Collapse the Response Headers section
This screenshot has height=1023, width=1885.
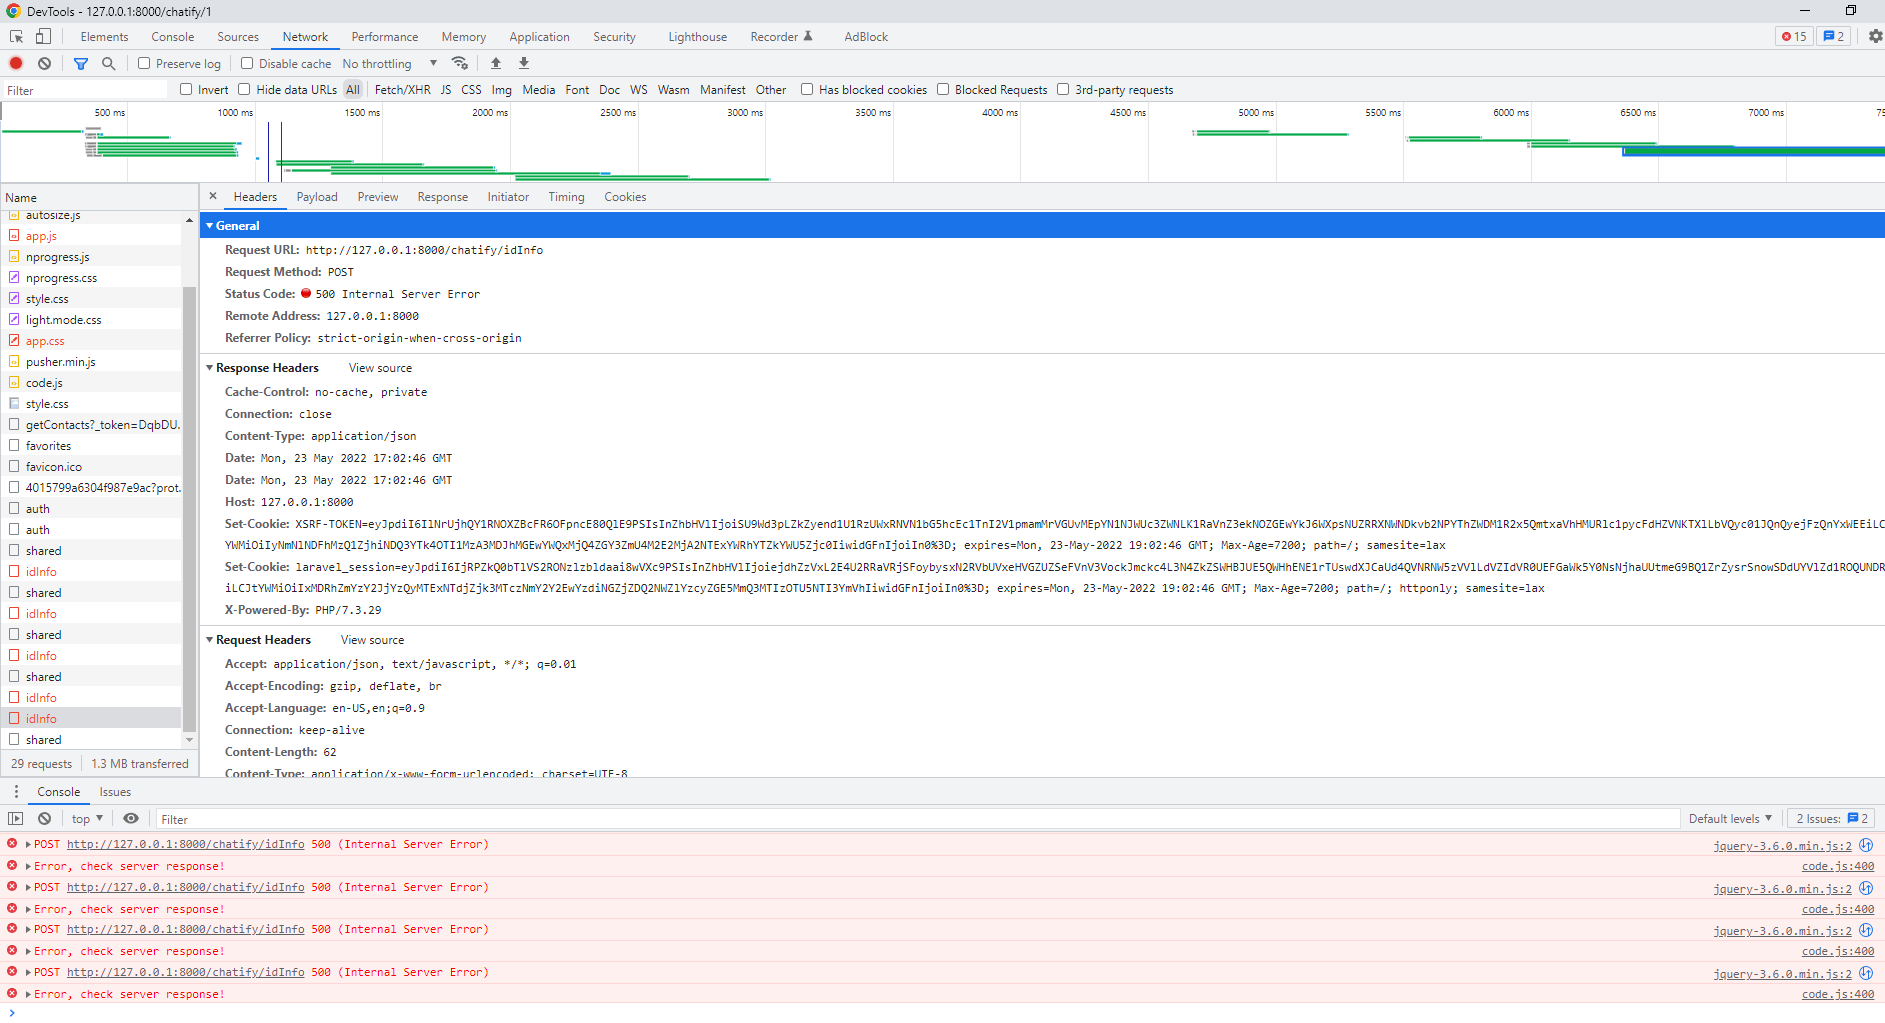coord(210,367)
